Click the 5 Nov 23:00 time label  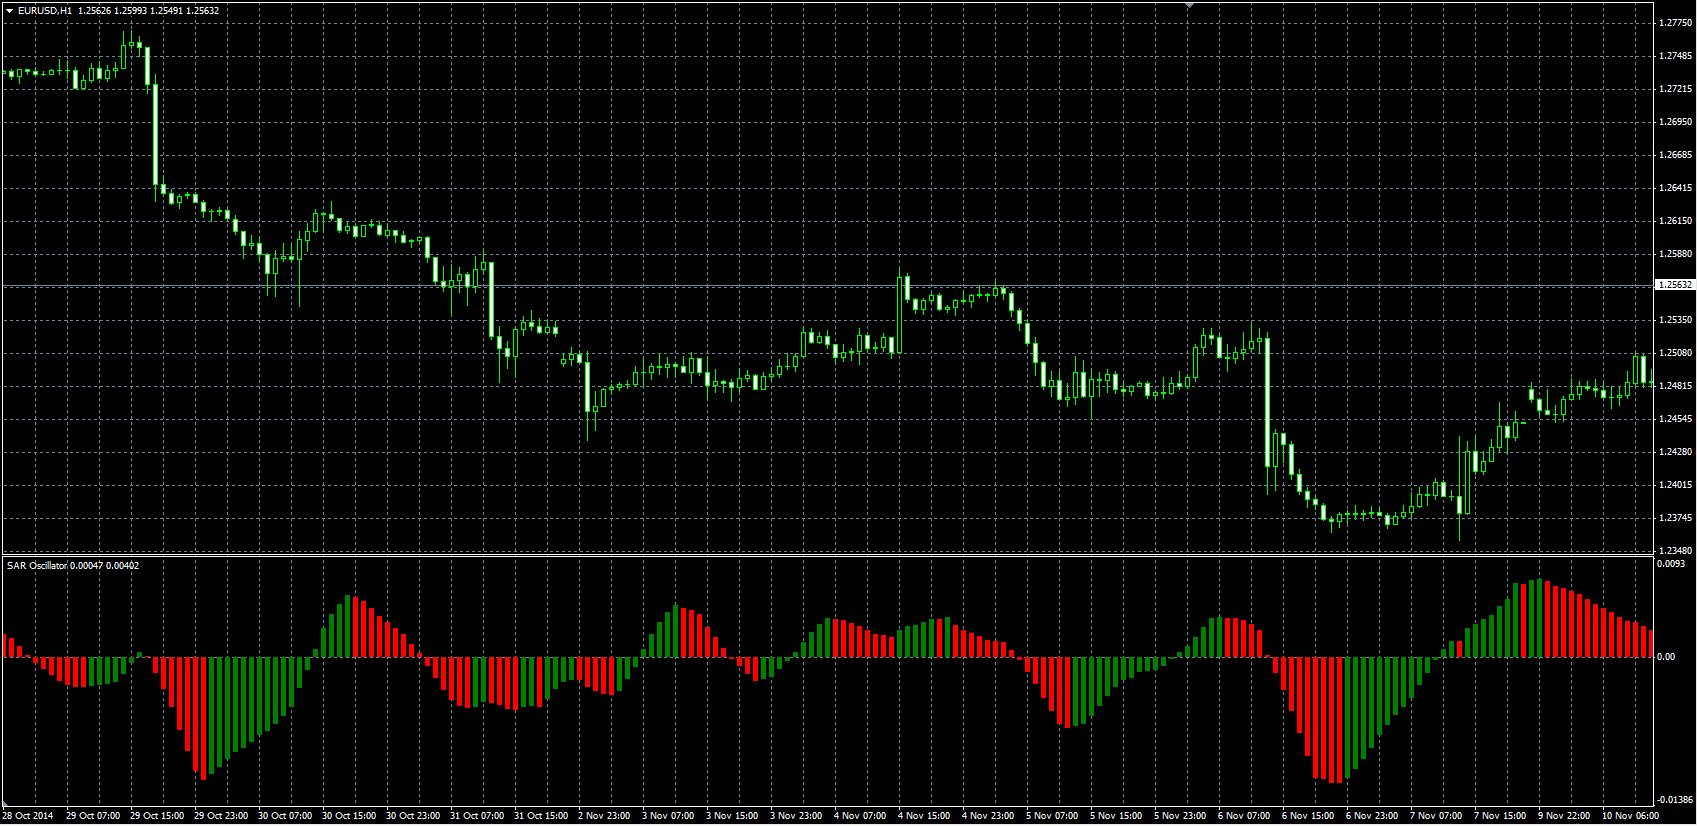(x=1180, y=816)
